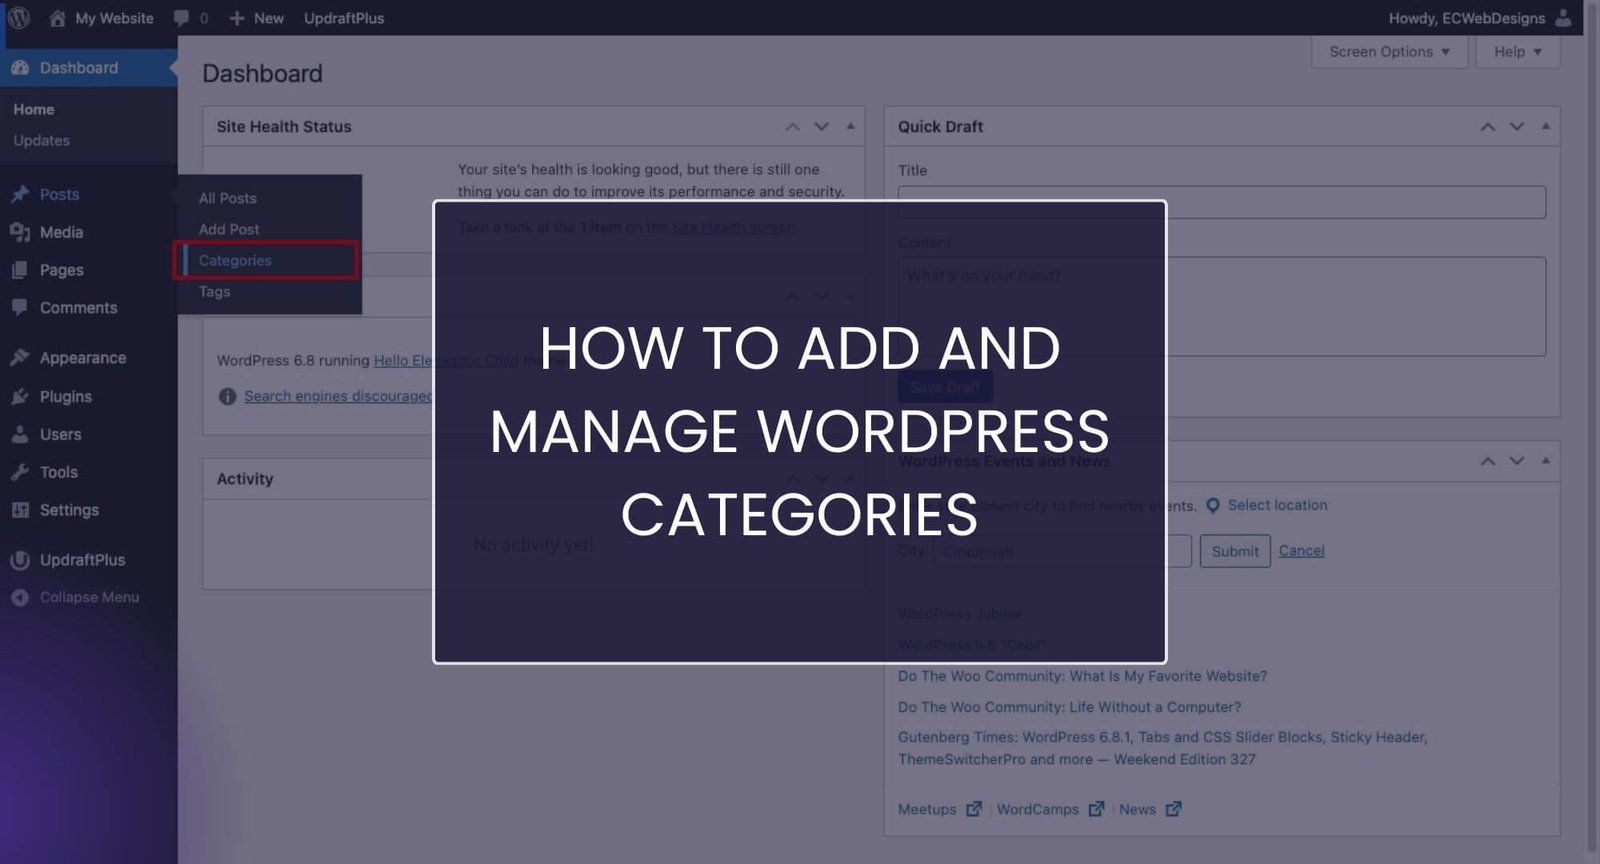Click the Settings sliders icon
1600x864 pixels.
coord(20,510)
